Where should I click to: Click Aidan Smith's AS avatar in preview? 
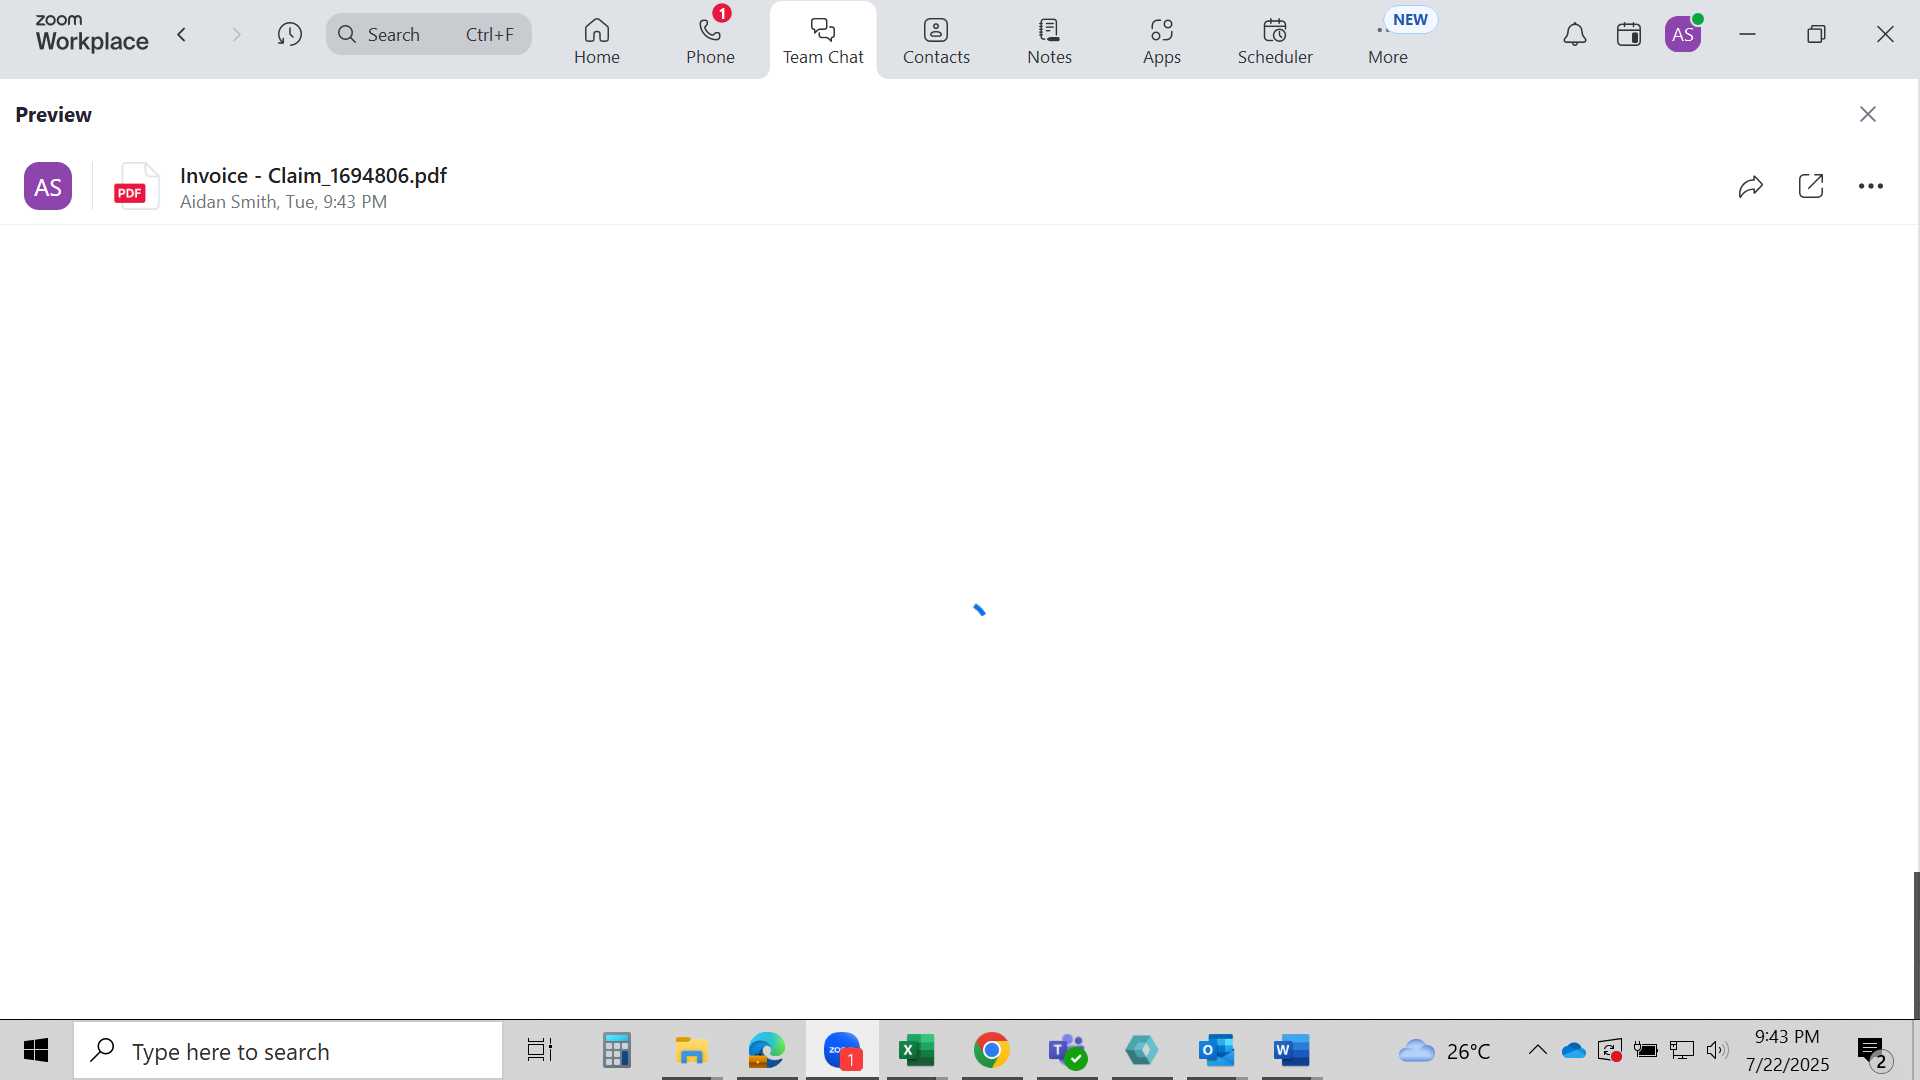(48, 186)
